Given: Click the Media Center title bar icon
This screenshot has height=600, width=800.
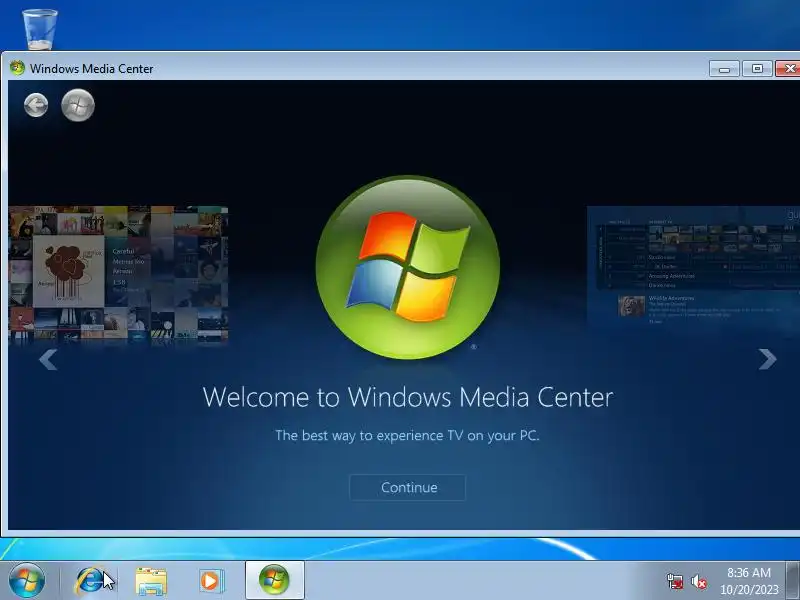Looking at the screenshot, I should (x=17, y=68).
